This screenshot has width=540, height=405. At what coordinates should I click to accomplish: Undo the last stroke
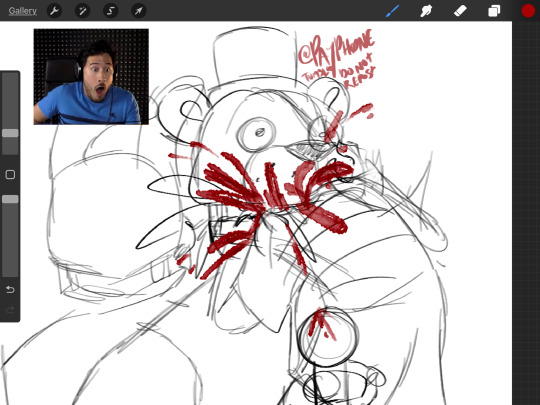point(10,290)
